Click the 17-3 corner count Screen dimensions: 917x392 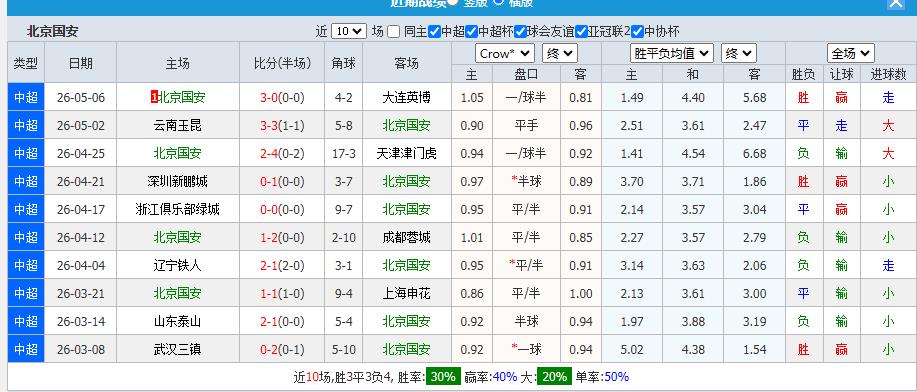tap(344, 154)
